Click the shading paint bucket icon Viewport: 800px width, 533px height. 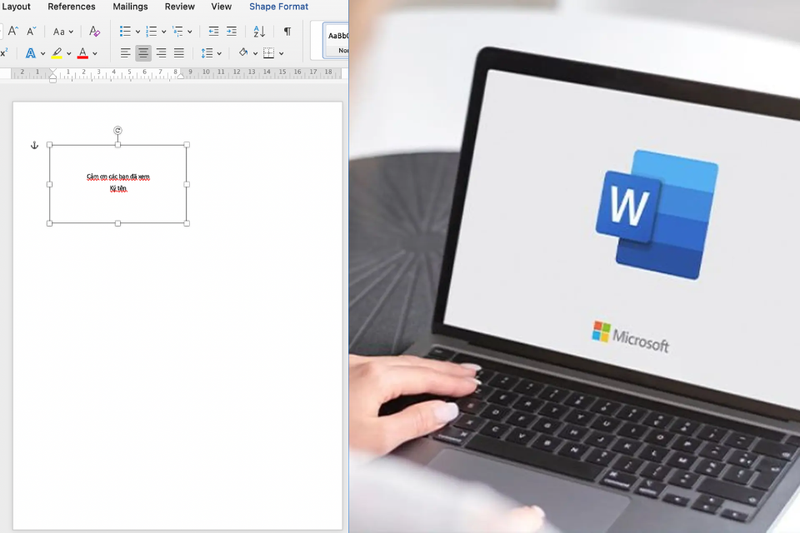[x=243, y=53]
